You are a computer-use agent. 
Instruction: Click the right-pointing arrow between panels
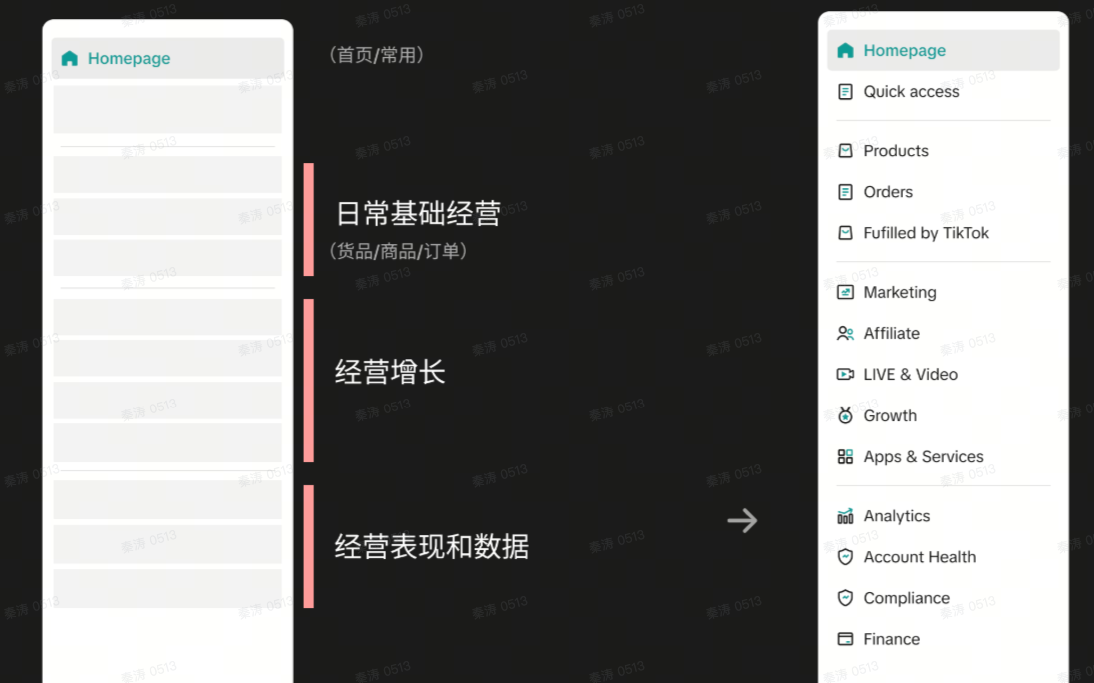point(742,520)
